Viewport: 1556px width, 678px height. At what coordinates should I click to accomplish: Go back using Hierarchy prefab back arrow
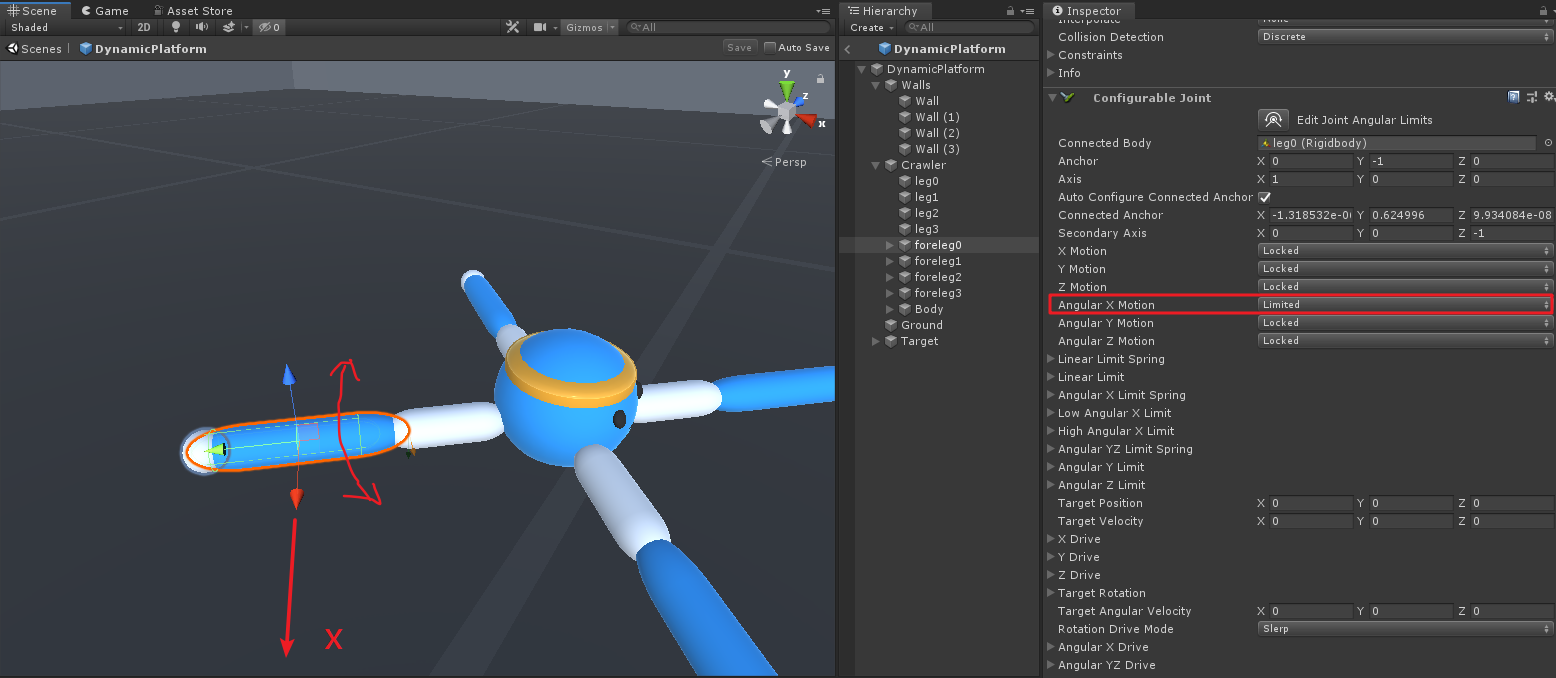[x=848, y=49]
